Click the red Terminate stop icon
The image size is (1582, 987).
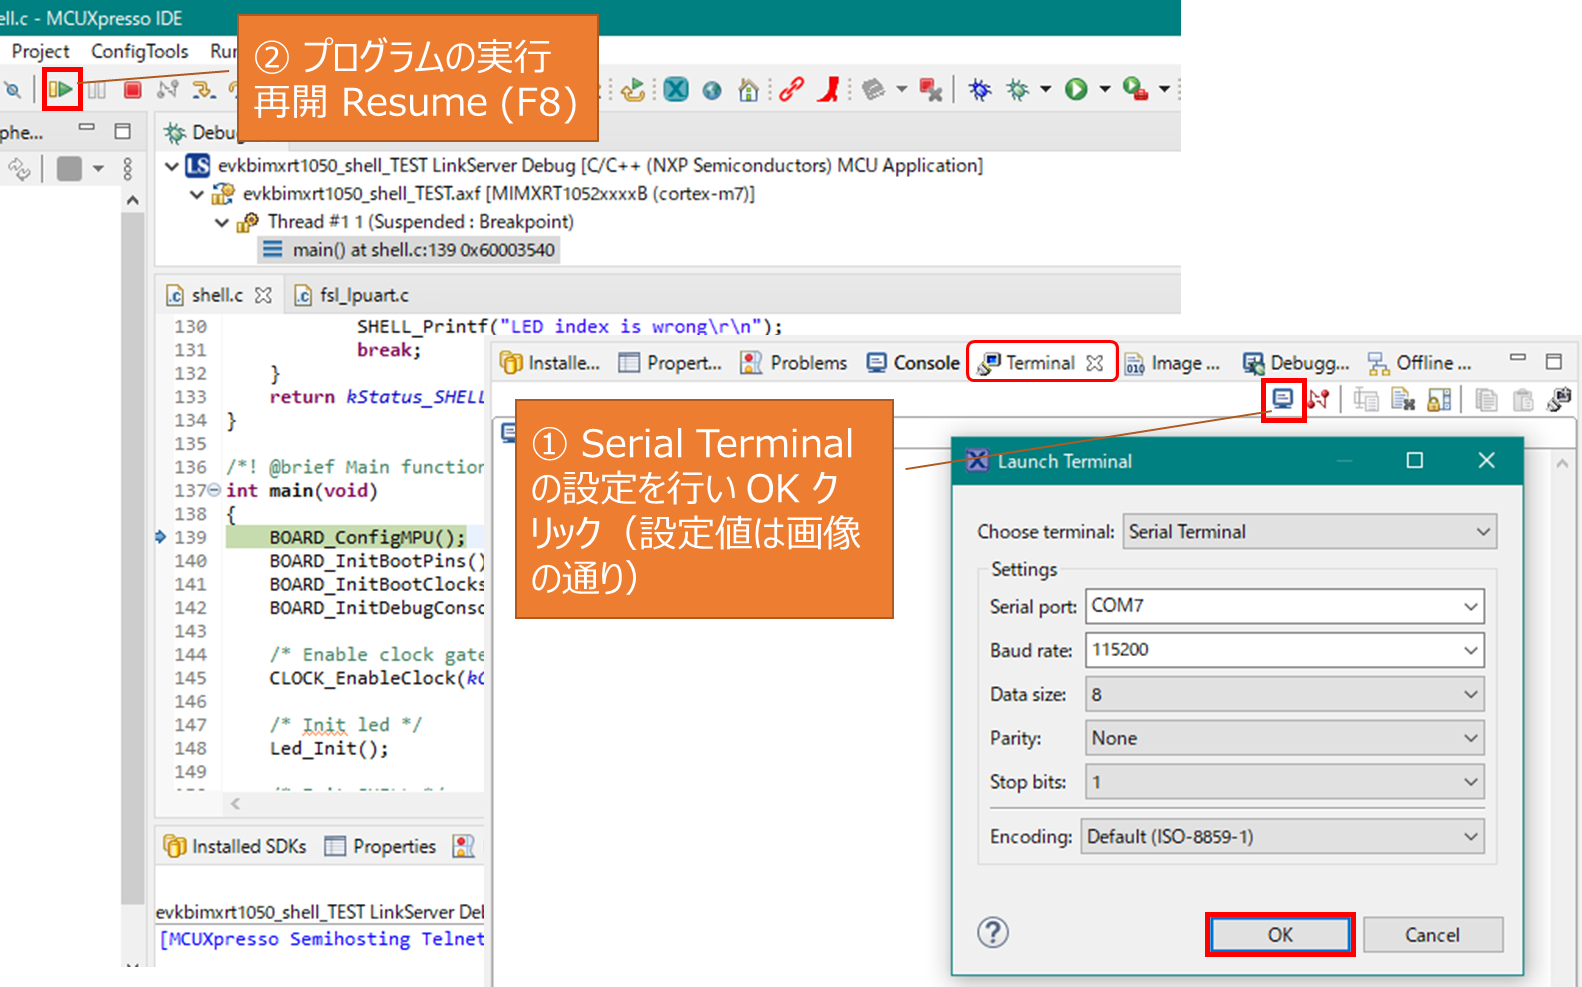(x=132, y=90)
